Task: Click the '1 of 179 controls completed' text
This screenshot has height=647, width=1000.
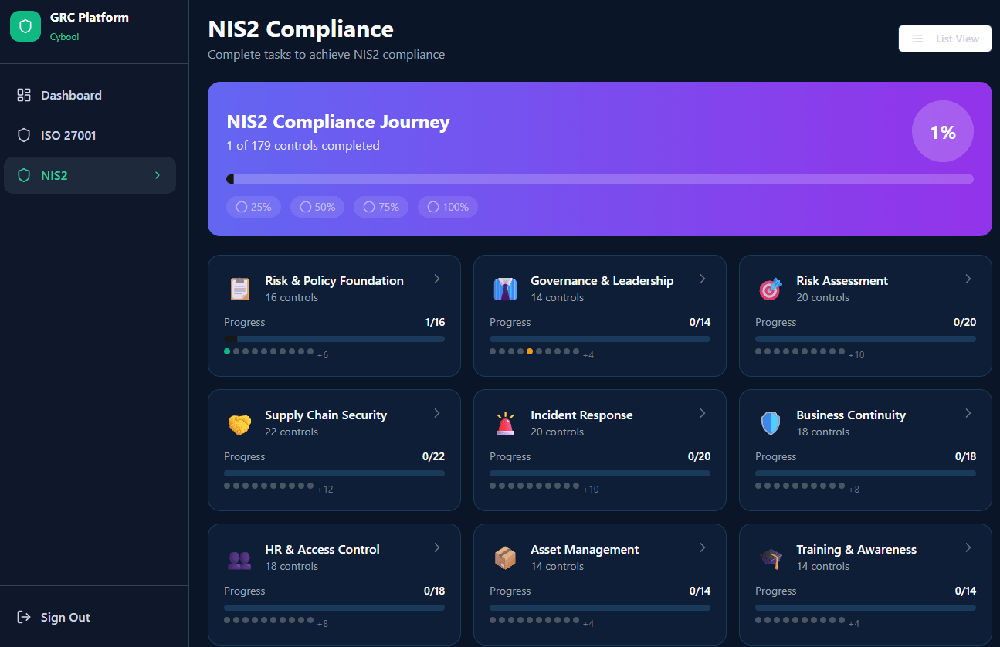Action: [303, 145]
